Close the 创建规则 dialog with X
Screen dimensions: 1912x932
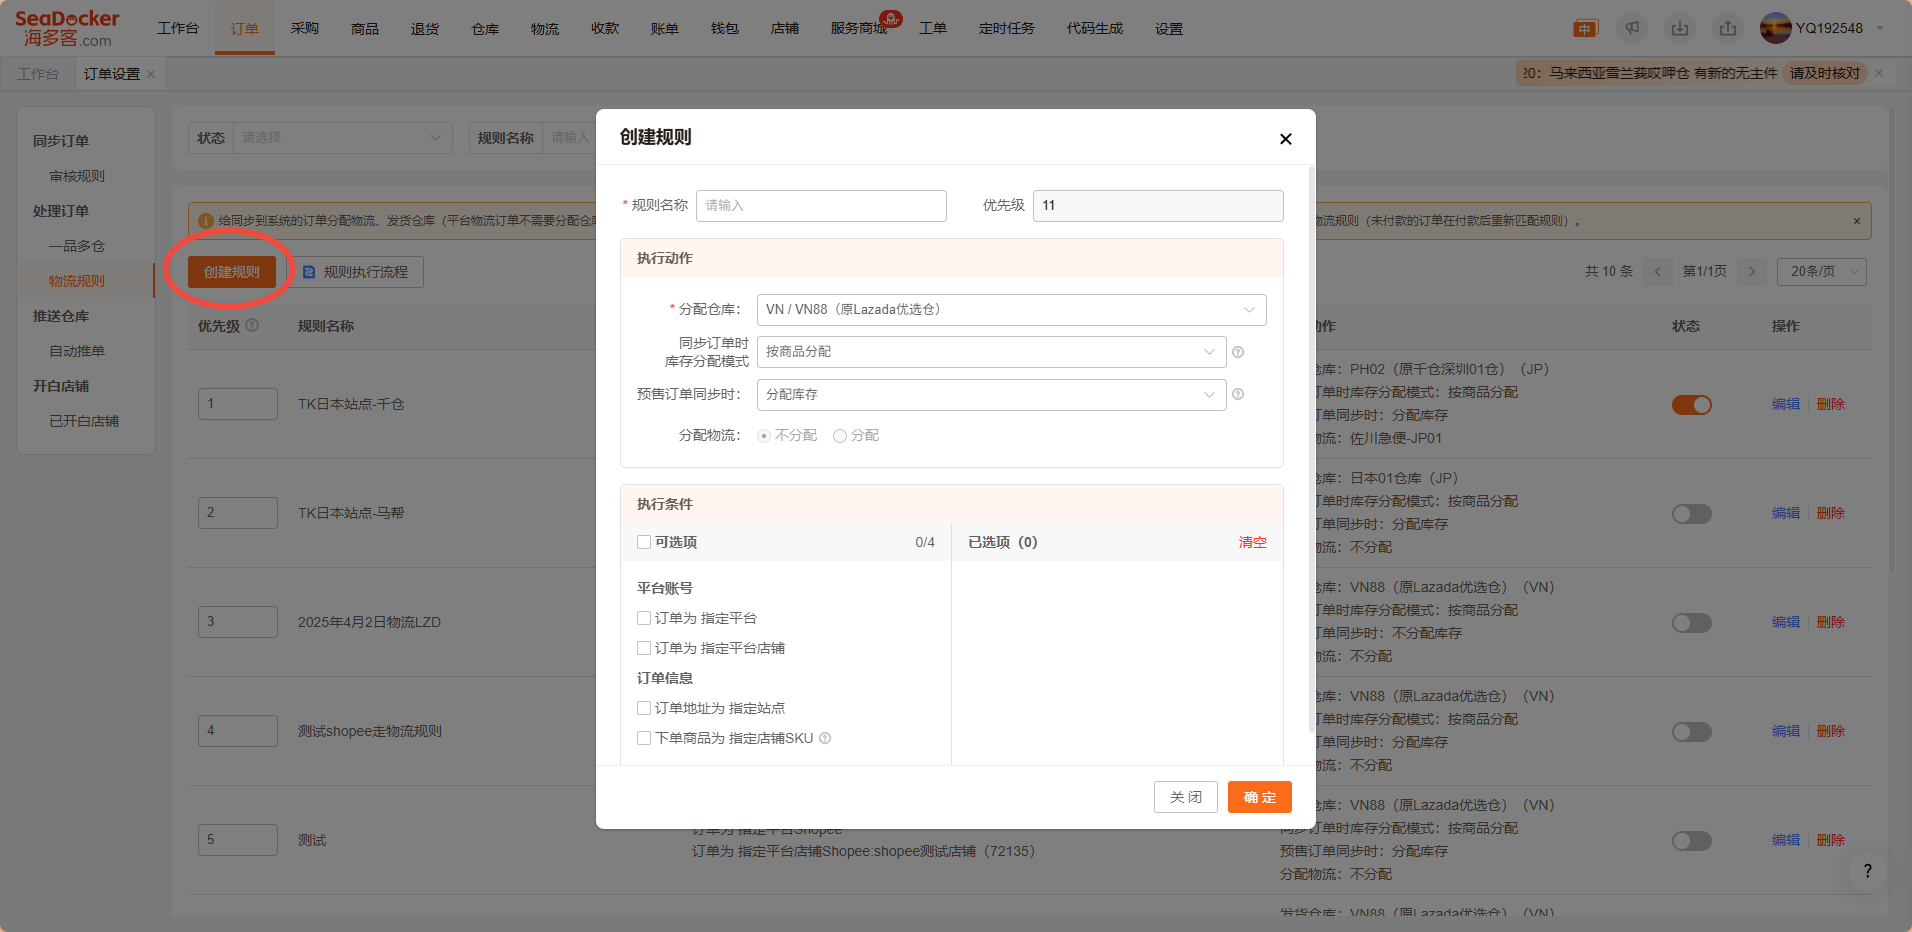click(1286, 139)
